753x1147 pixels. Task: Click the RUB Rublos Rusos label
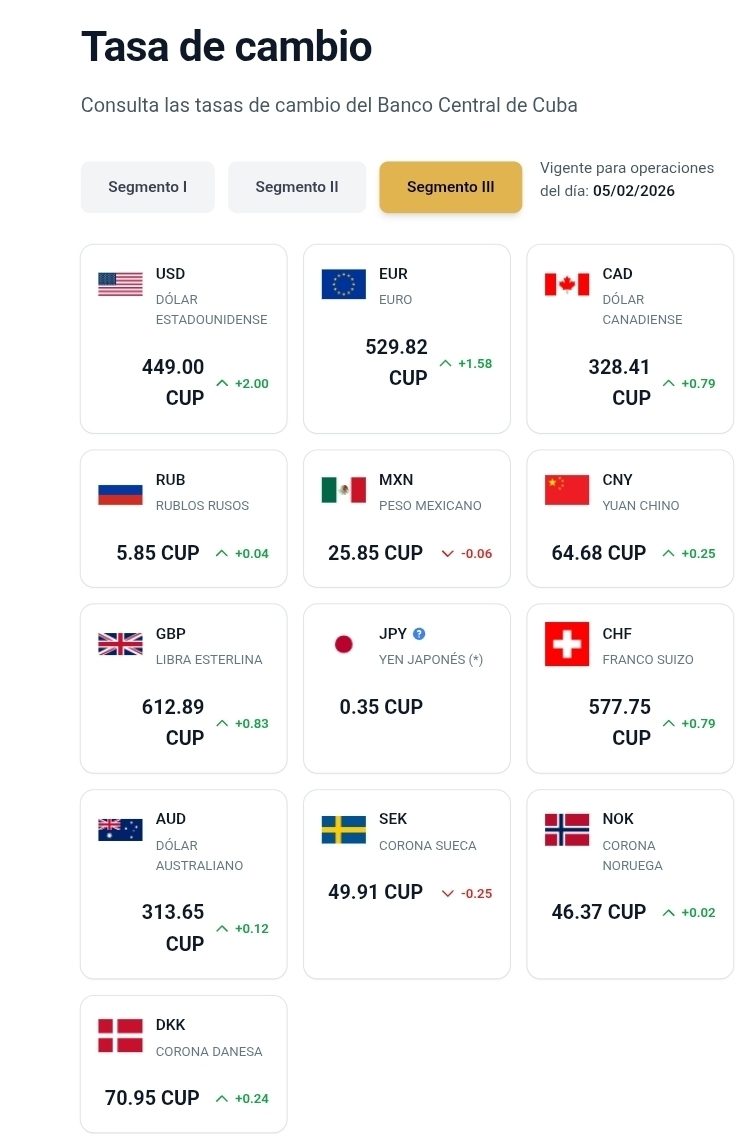tap(202, 505)
